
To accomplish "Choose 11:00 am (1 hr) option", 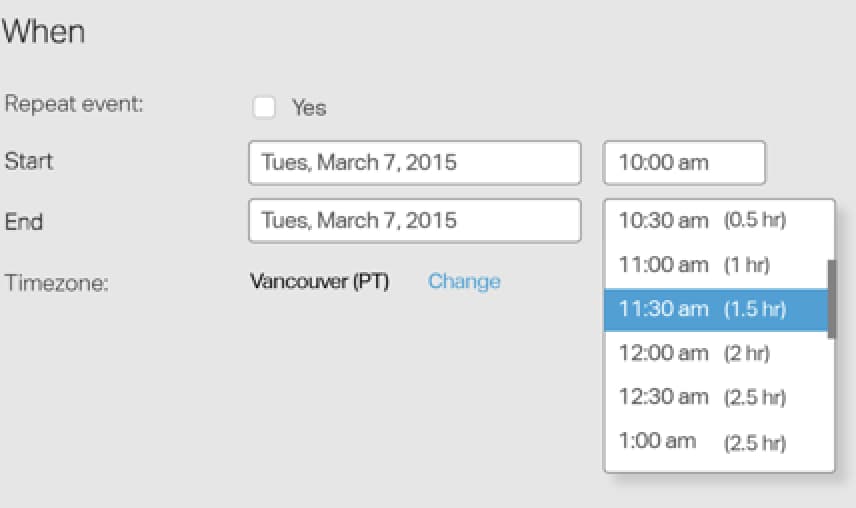I will click(x=663, y=265).
